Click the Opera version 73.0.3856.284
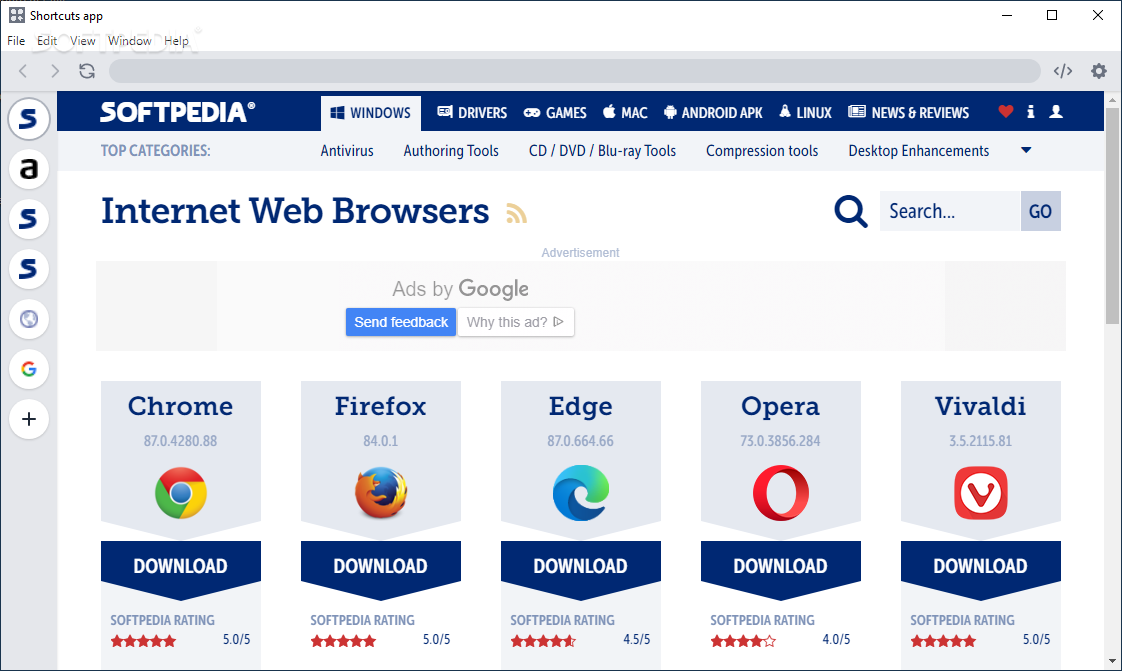 click(x=781, y=441)
